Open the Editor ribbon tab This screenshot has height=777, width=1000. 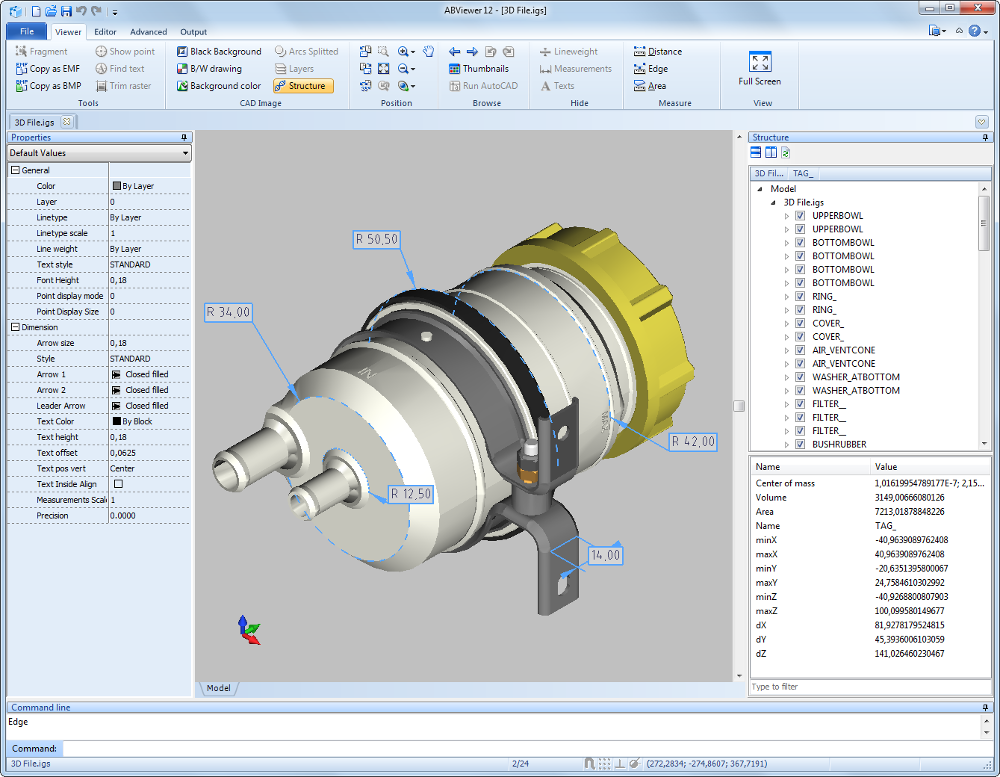(105, 32)
